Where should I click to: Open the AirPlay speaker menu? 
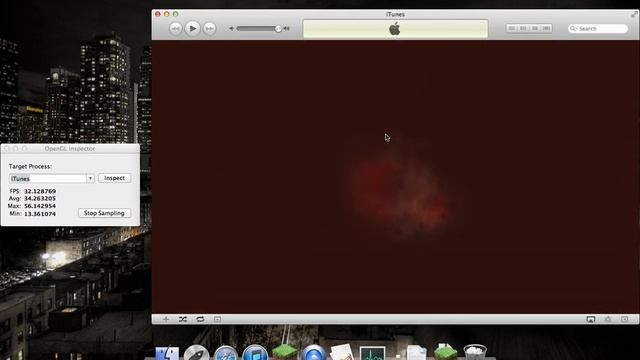pyautogui.click(x=591, y=319)
